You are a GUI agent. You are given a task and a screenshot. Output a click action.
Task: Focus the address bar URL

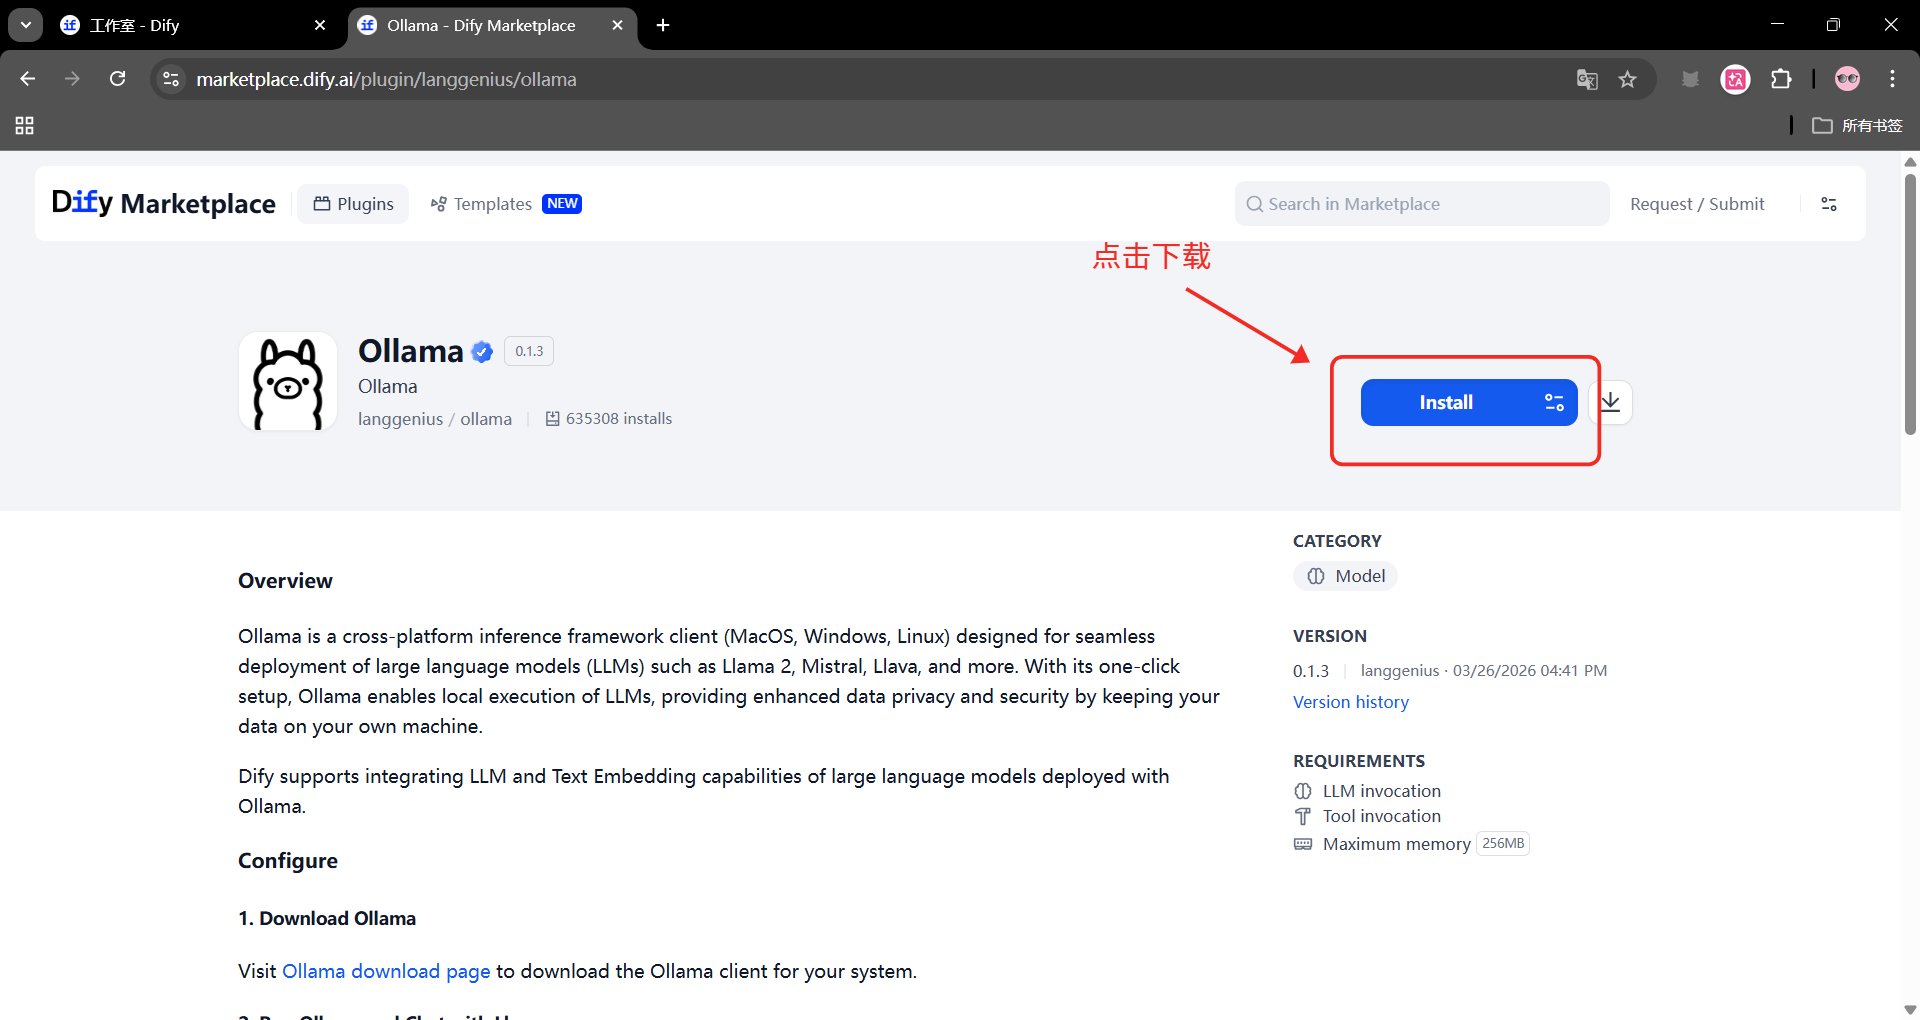pyautogui.click(x=386, y=79)
